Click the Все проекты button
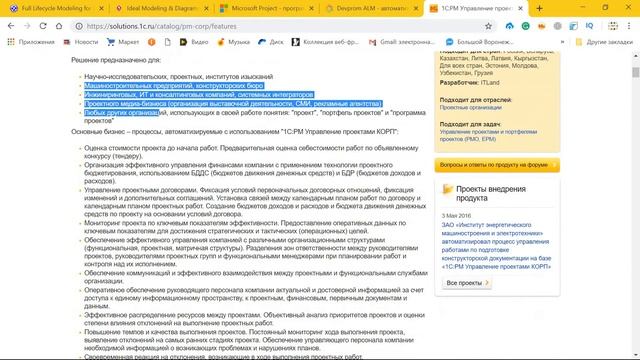 (x=467, y=283)
